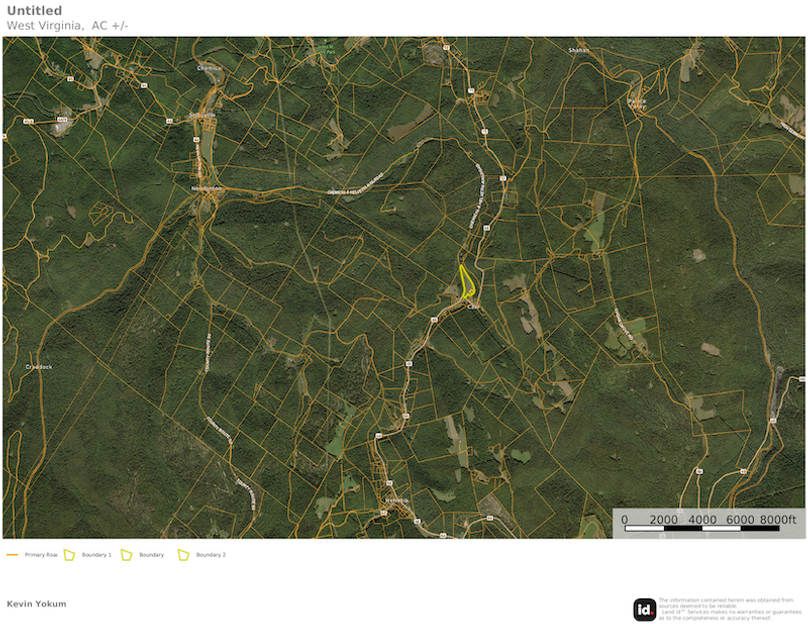Toggle the Boundary 2 legend entry off
This screenshot has width=808, height=624.
[210, 555]
